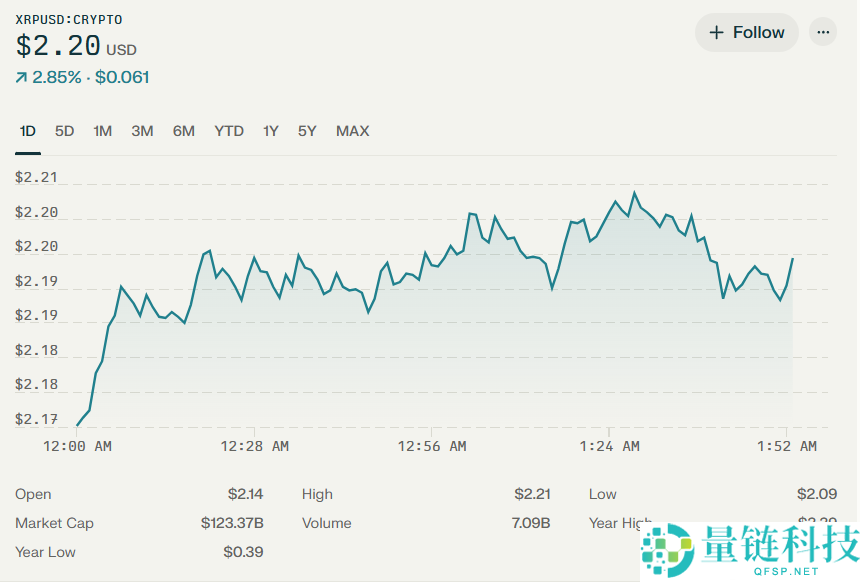Image resolution: width=860 pixels, height=582 pixels.
Task: Click the 2.85% · $0.061 change text
Action: 90,77
